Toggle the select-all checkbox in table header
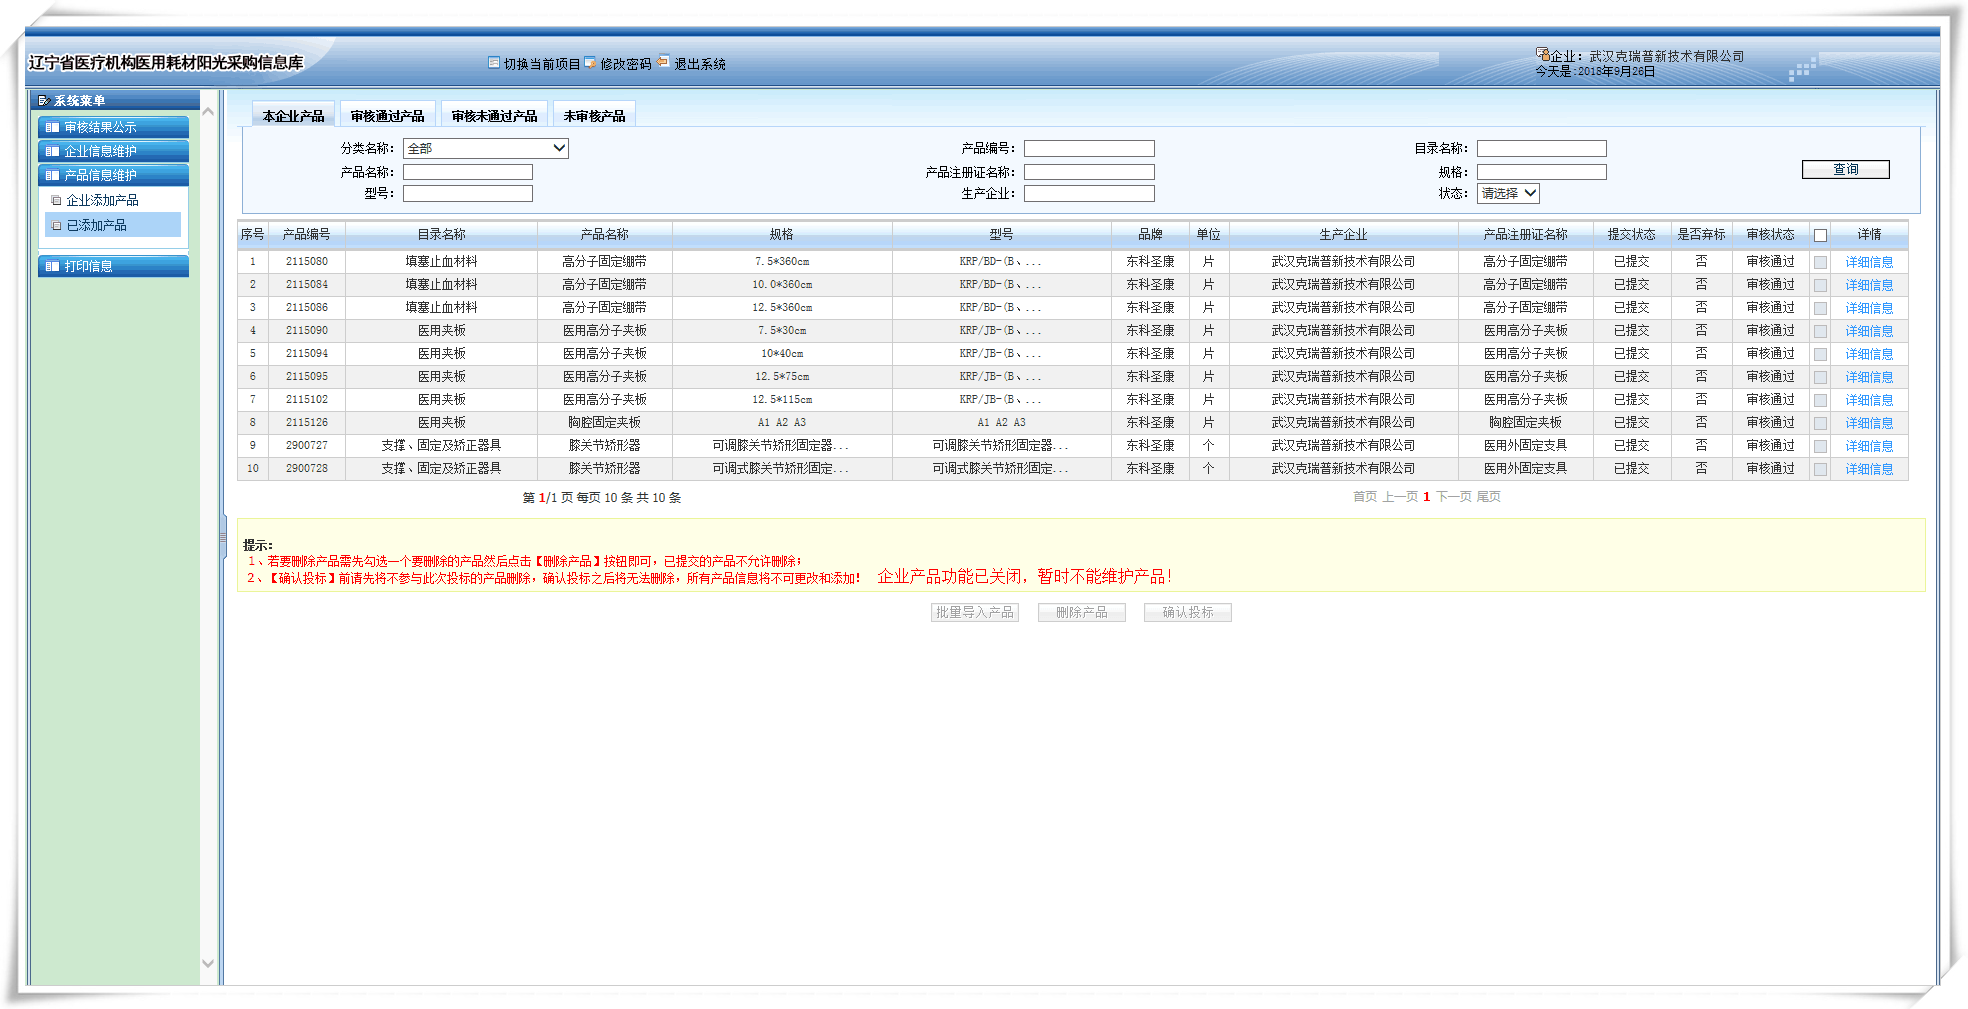 1820,235
